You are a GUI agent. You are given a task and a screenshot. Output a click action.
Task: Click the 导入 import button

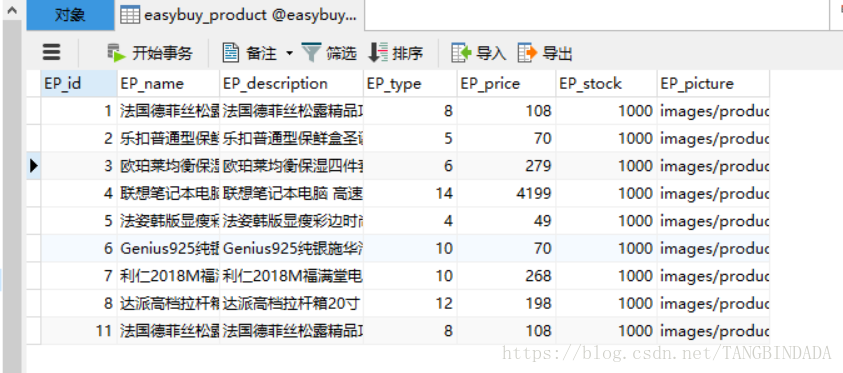click(479, 53)
